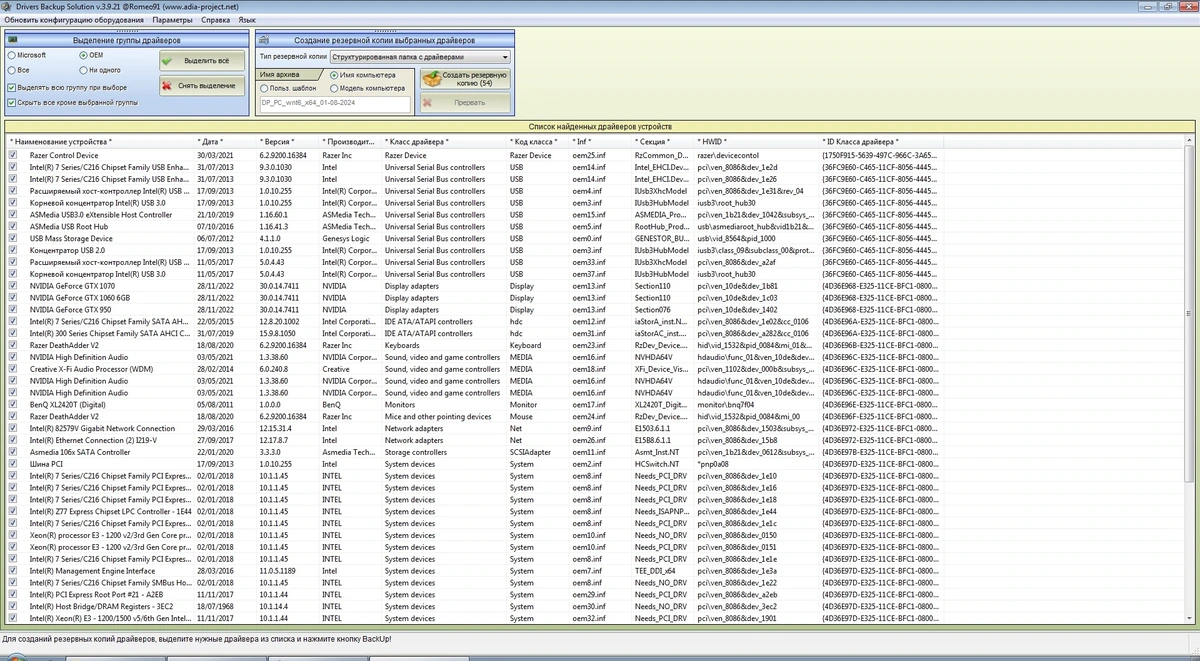Click the 'BenQ' manufacturer cell
The width and height of the screenshot is (1200, 661).
pos(331,405)
